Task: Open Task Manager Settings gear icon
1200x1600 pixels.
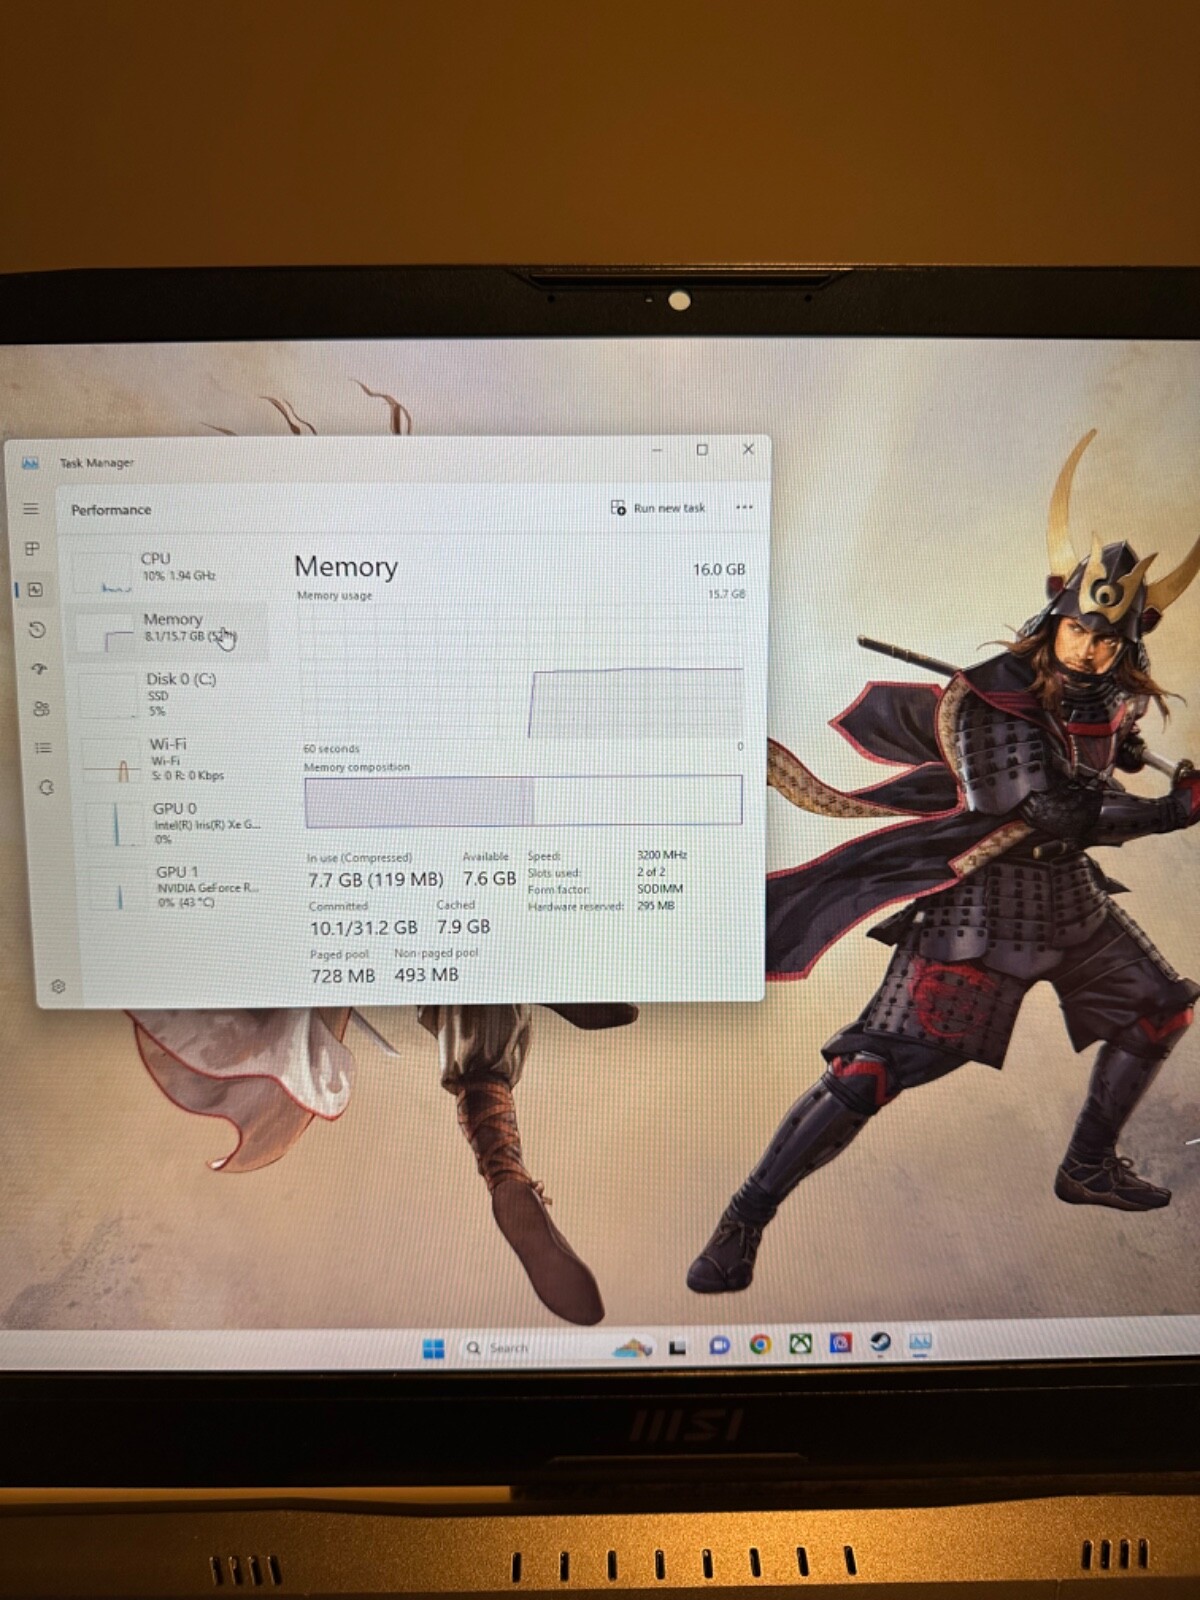Action: [x=58, y=987]
